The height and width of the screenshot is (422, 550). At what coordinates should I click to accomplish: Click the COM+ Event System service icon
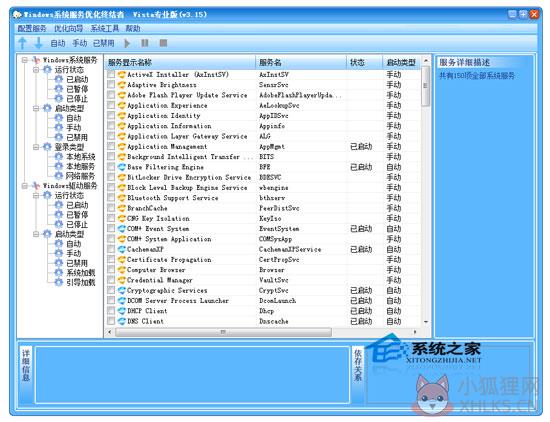point(121,229)
